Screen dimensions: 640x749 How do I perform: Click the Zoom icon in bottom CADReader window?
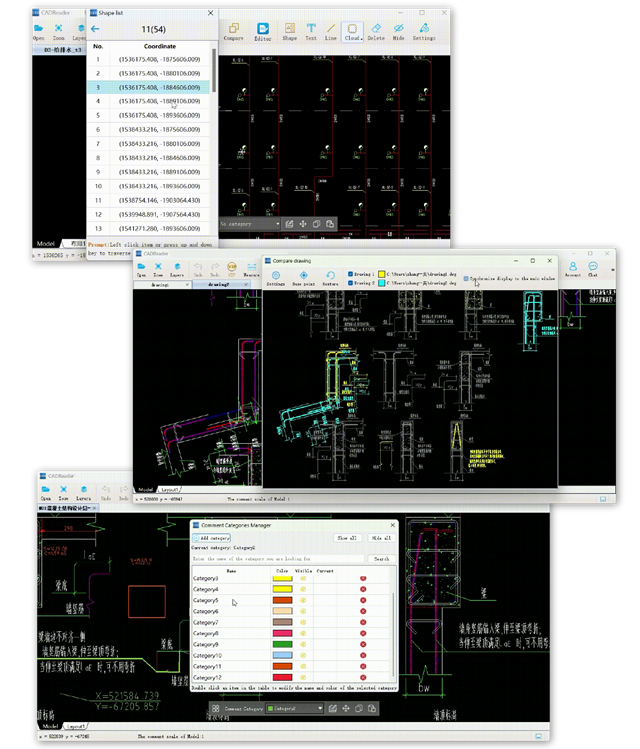pyautogui.click(x=63, y=492)
